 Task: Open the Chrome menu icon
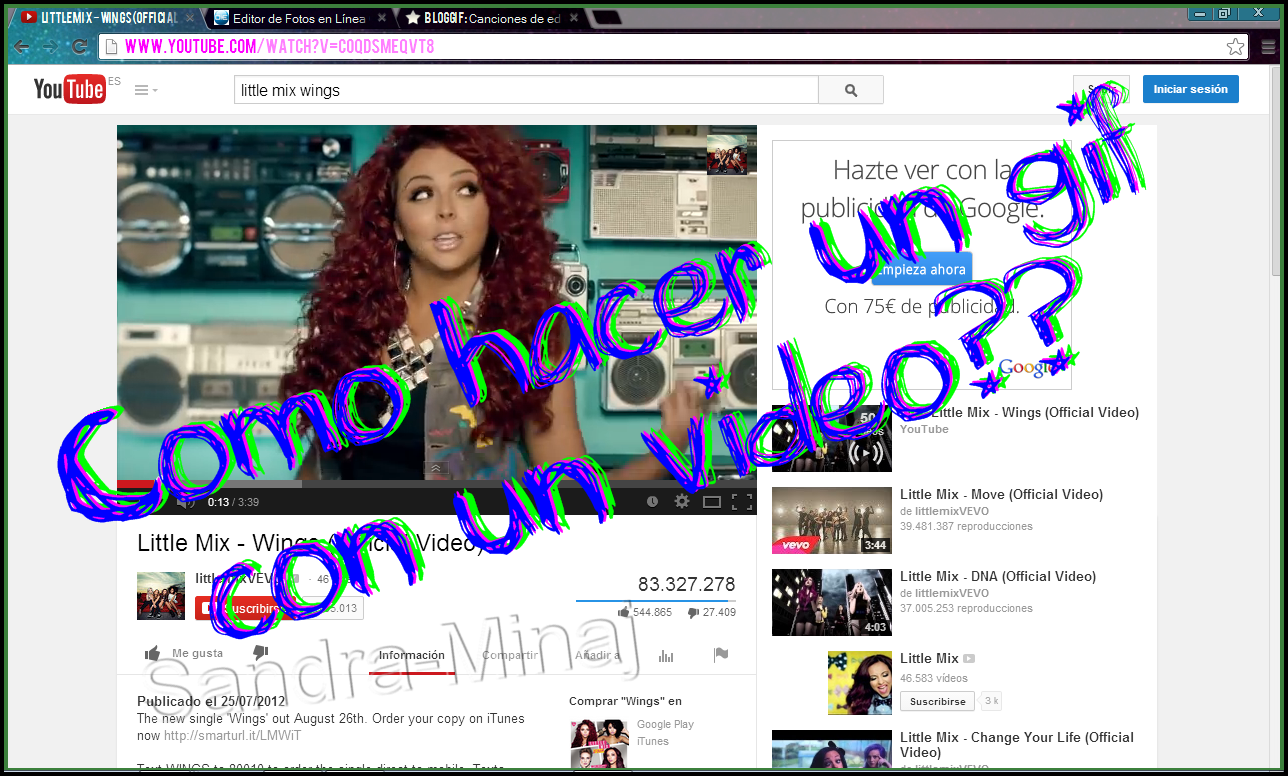pyautogui.click(x=1268, y=47)
